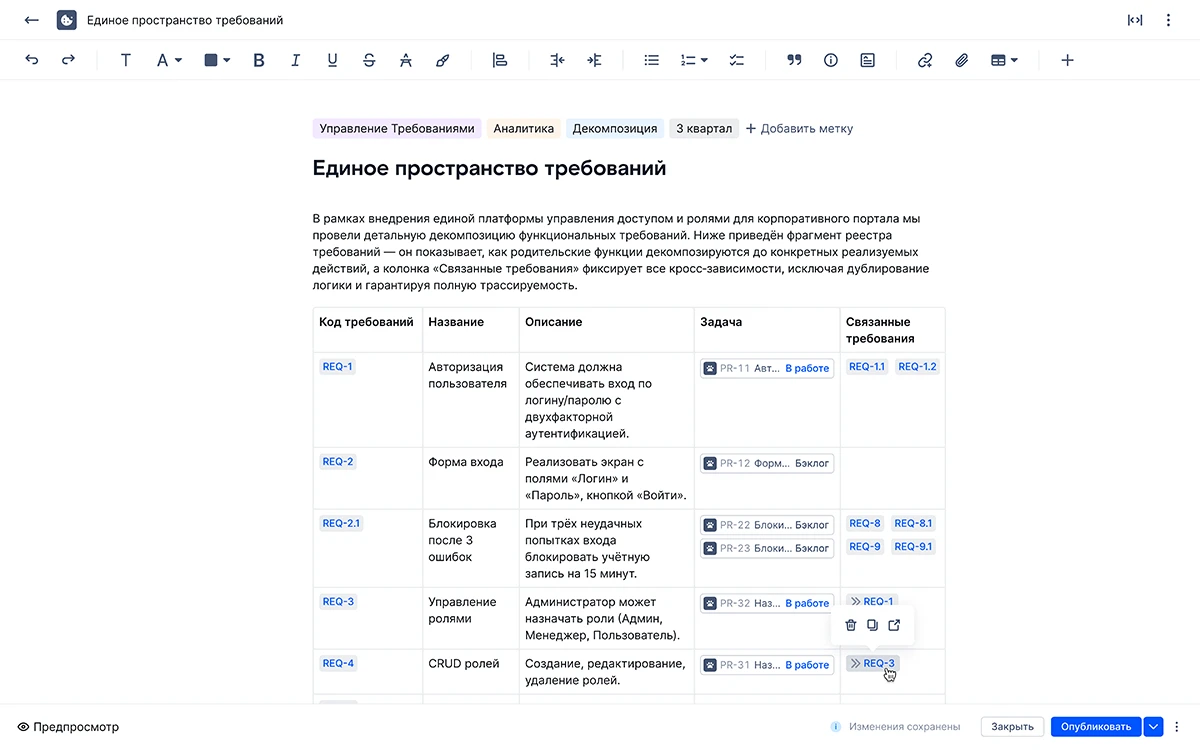Insert a bulleted list

tap(652, 60)
